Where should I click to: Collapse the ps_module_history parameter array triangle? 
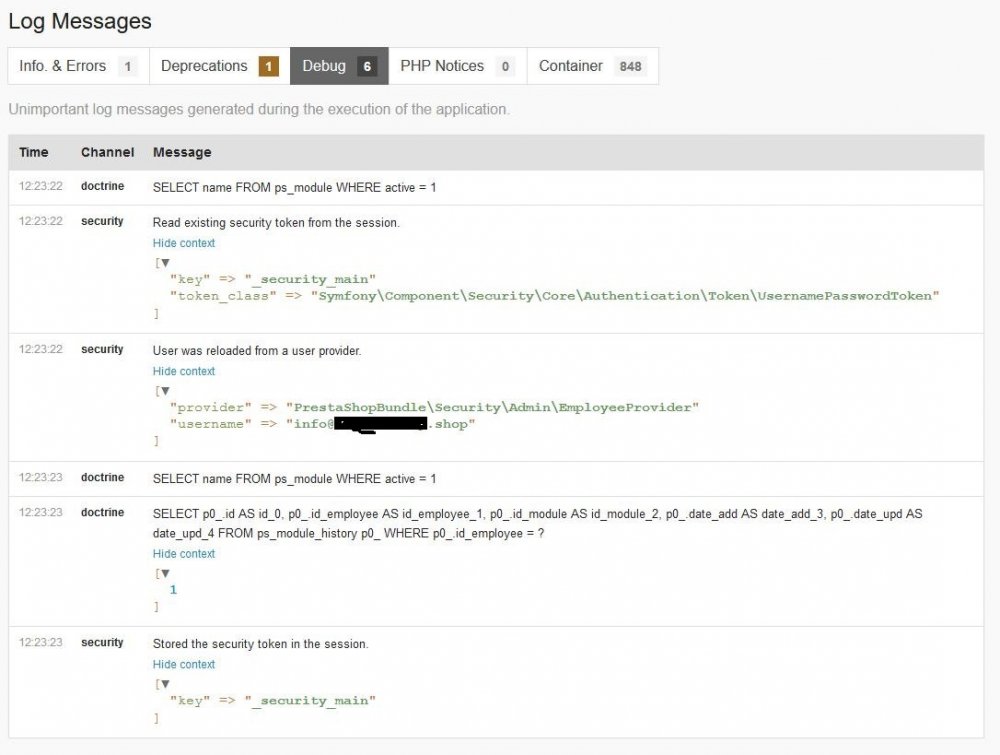coord(165,573)
